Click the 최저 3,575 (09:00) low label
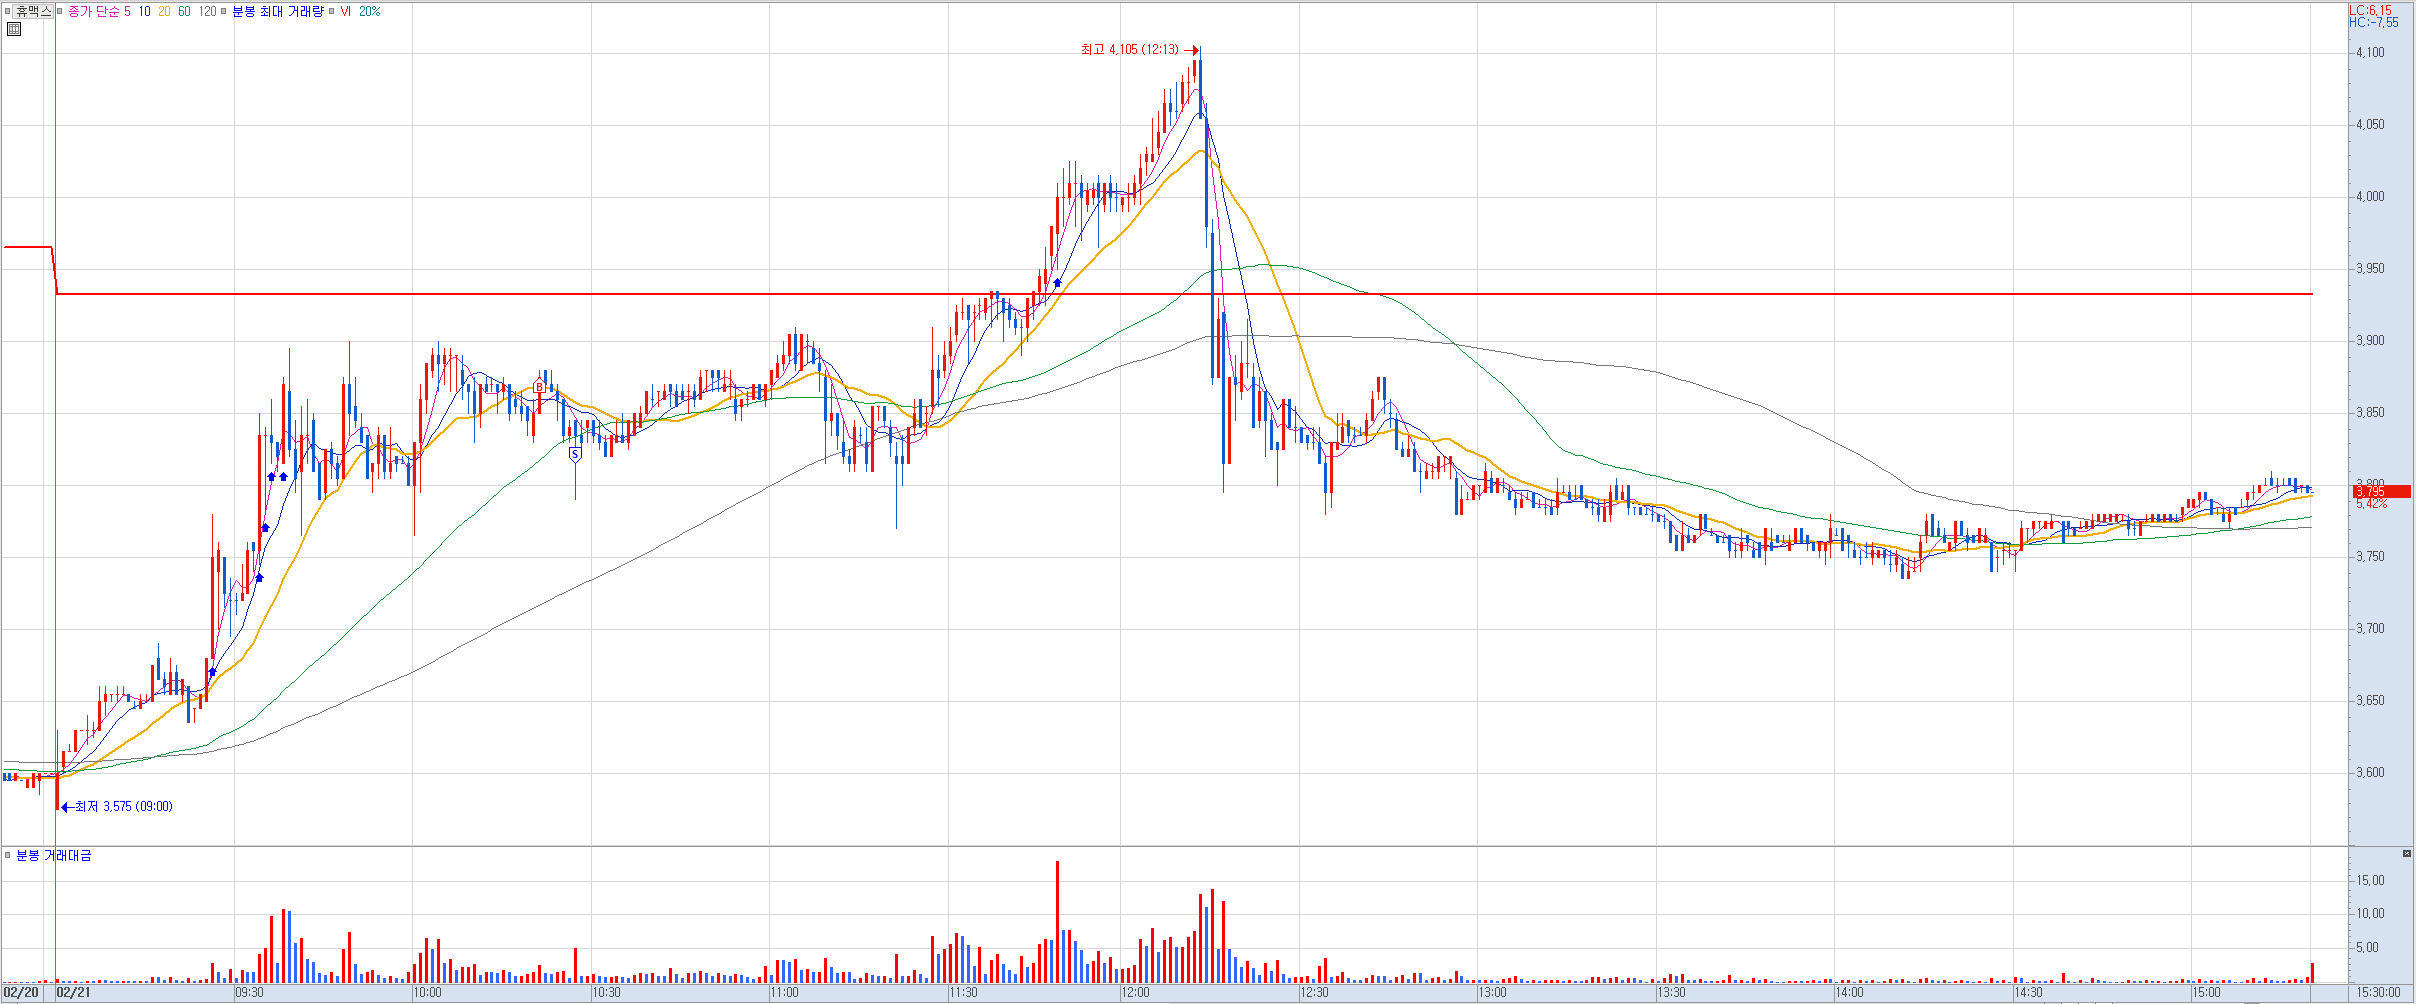The height and width of the screenshot is (1004, 2416). pos(123,806)
